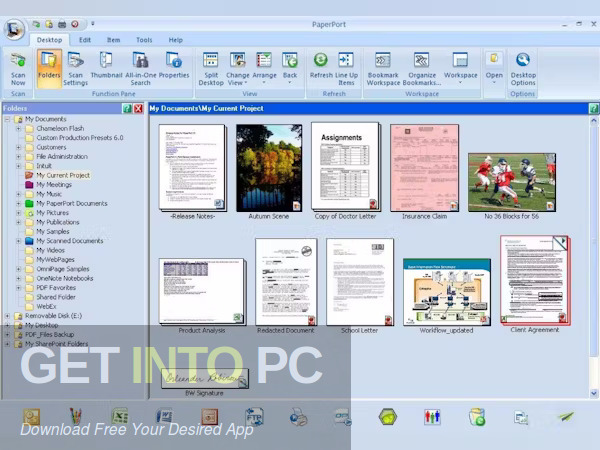Click Split Desktop

pos(211,69)
